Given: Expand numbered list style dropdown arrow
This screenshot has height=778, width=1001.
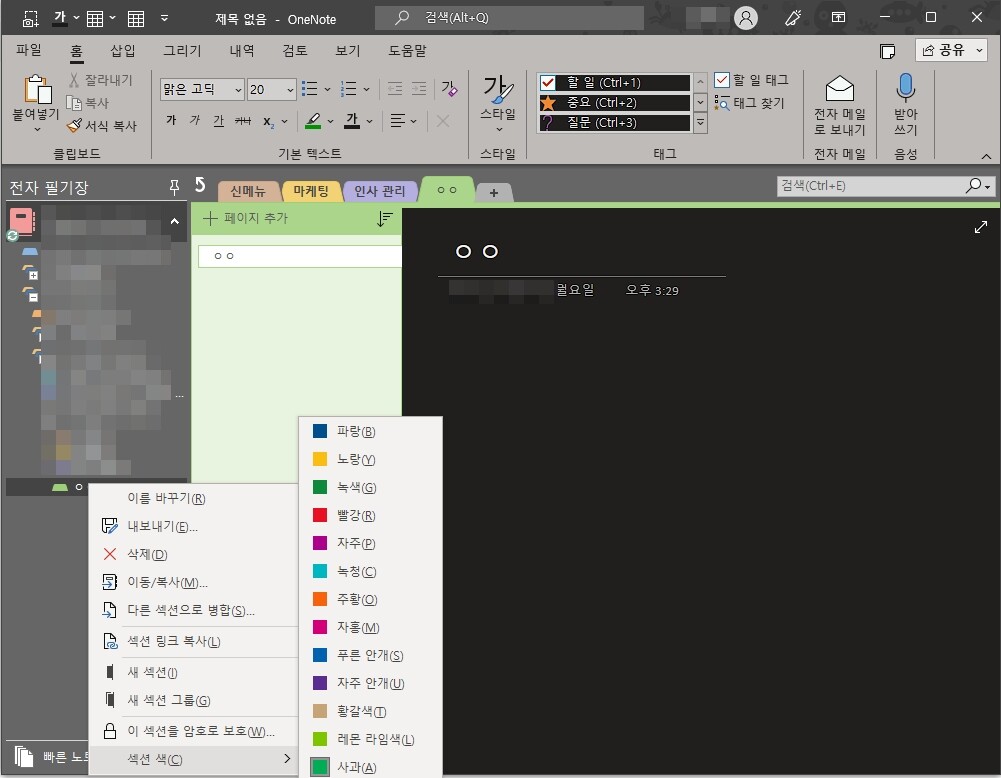Looking at the screenshot, I should click(x=366, y=89).
